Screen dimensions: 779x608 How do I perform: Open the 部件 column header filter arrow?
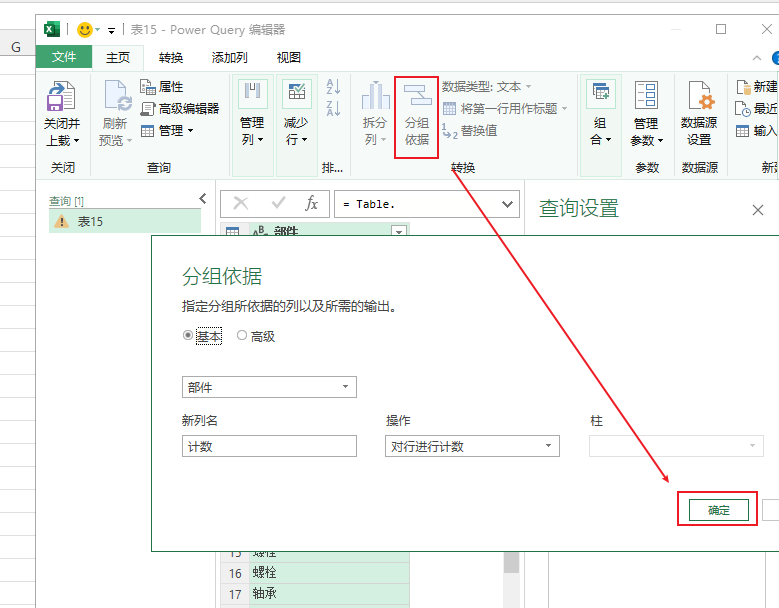[x=399, y=231]
